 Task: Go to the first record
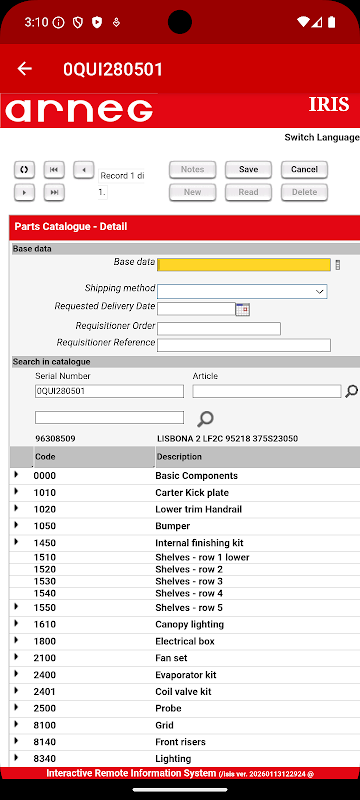[x=54, y=169]
